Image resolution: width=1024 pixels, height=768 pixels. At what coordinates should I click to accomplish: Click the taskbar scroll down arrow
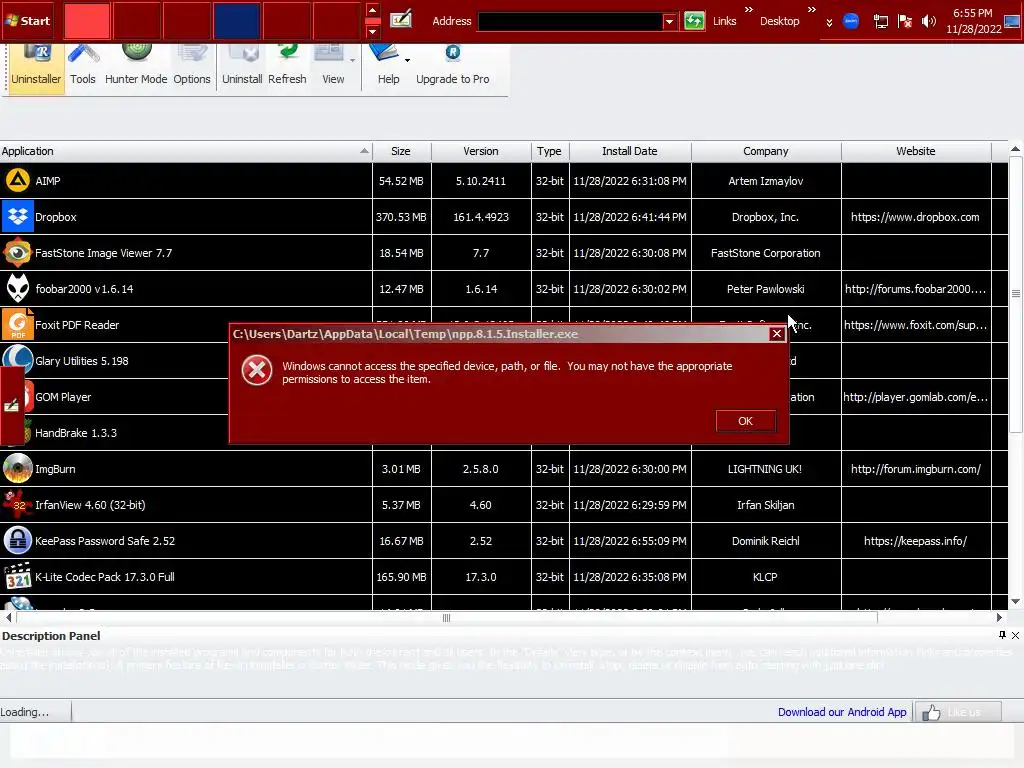tap(372, 31)
